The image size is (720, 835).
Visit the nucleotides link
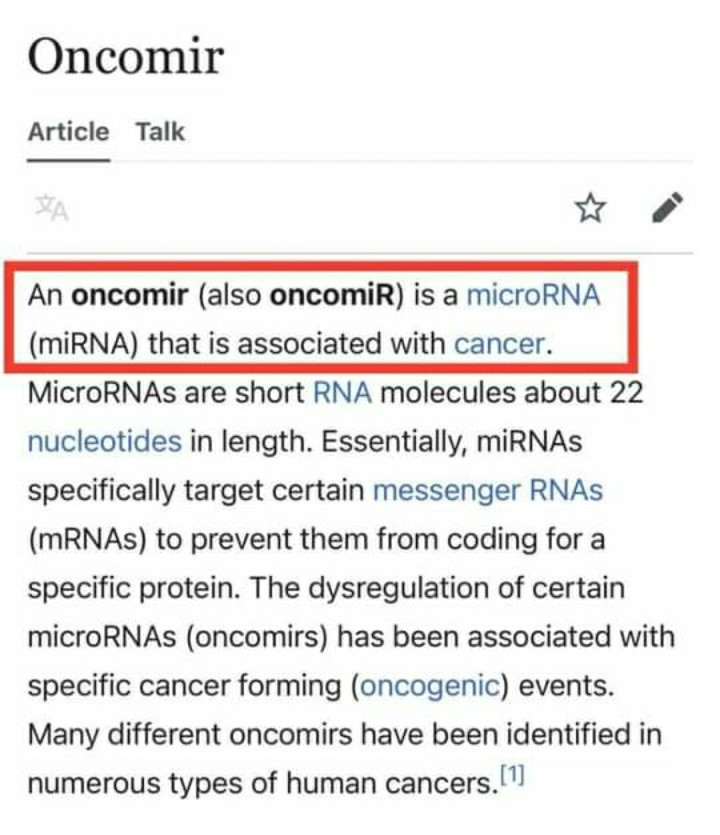click(104, 441)
